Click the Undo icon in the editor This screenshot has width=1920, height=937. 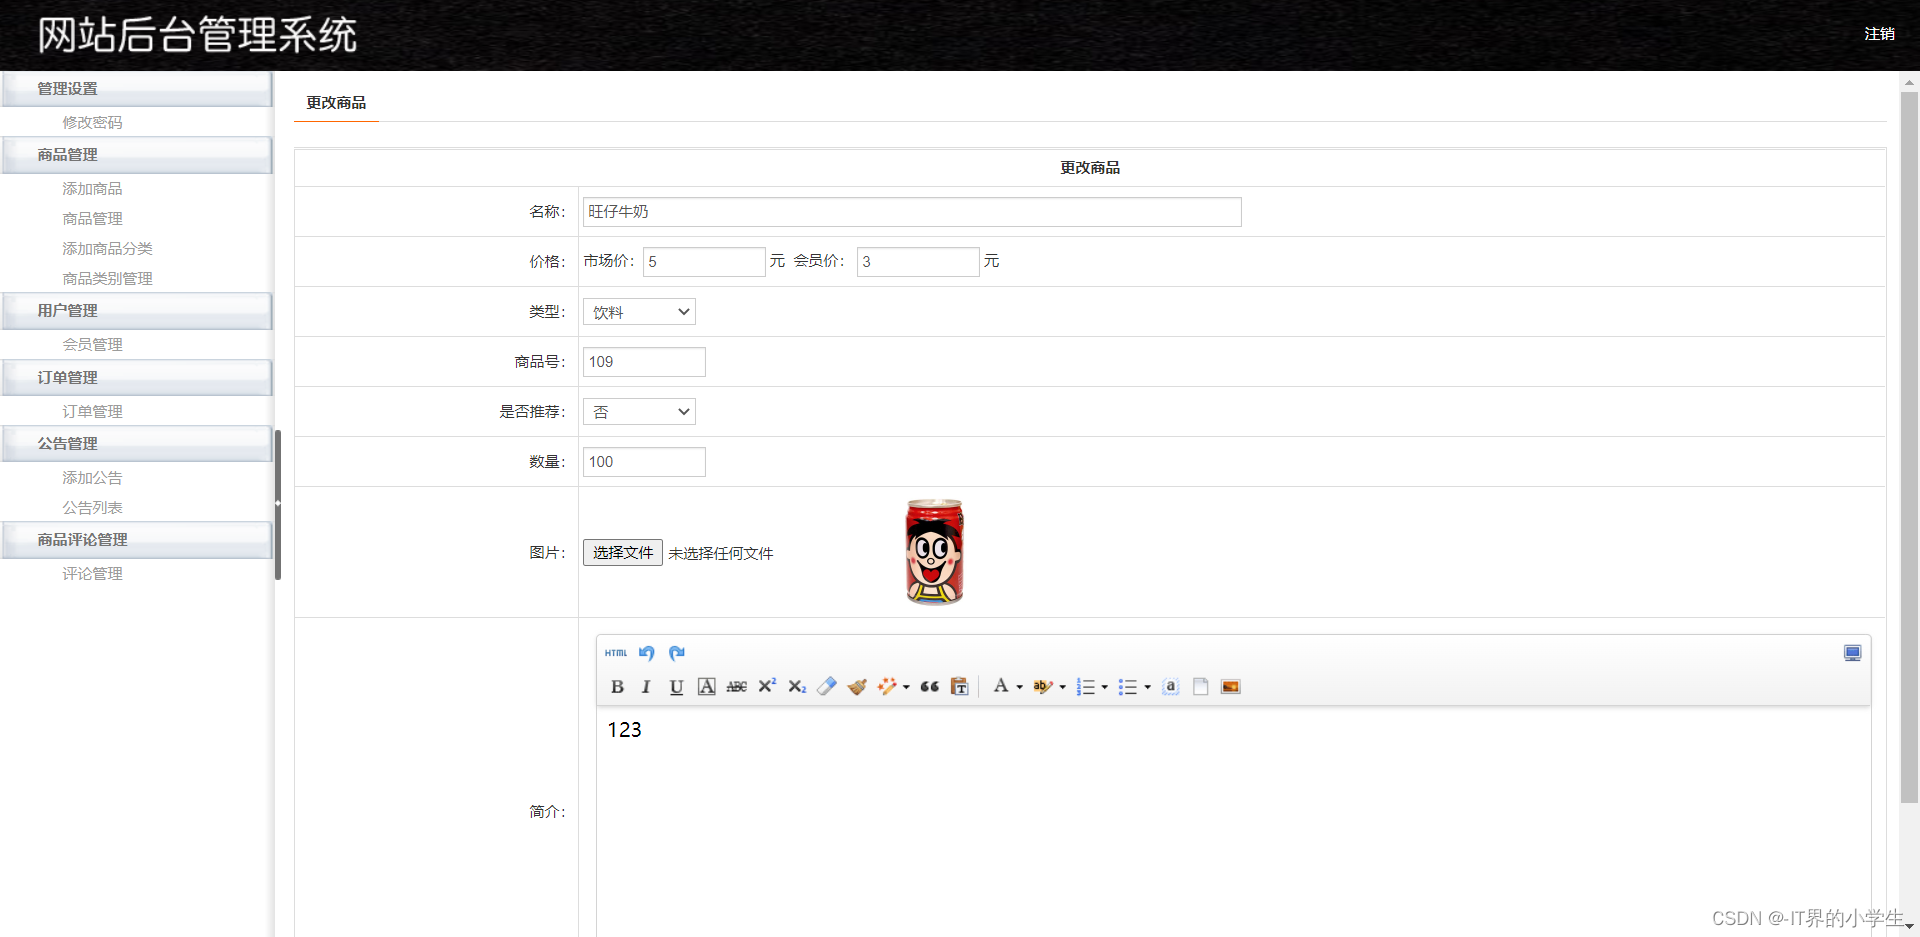pyautogui.click(x=646, y=653)
